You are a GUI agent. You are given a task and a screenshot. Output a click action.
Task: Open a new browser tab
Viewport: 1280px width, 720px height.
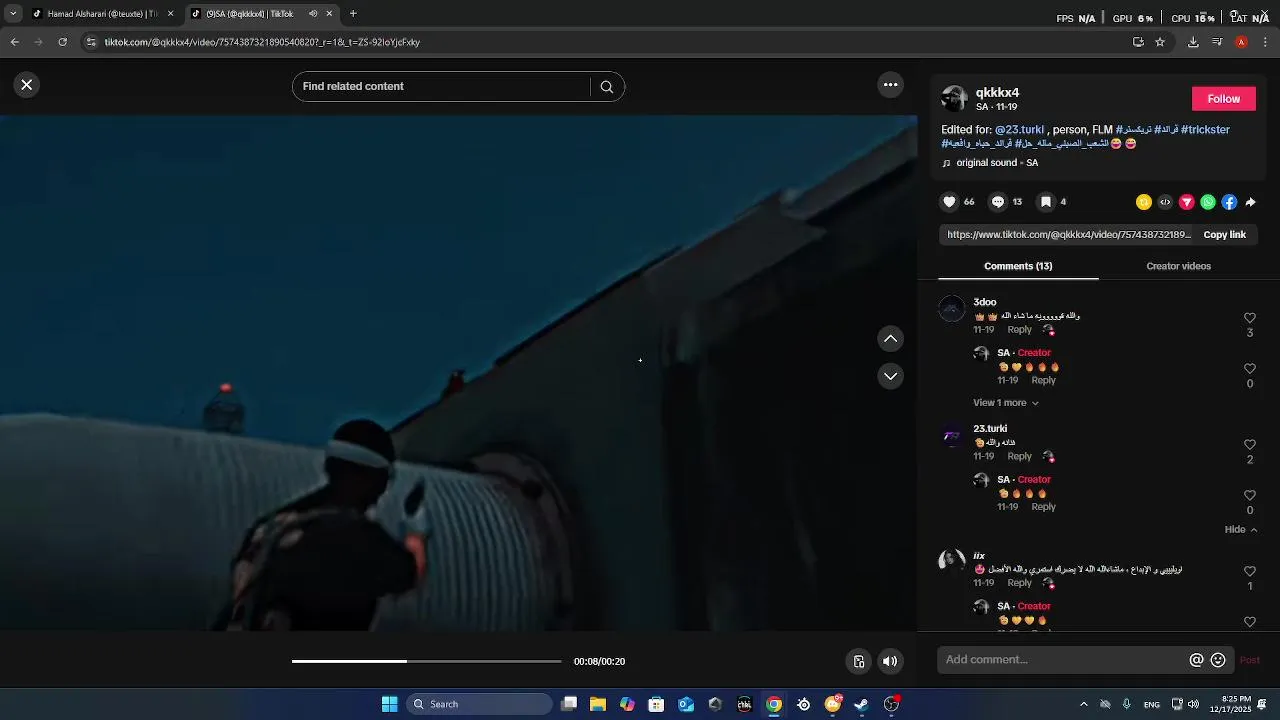[353, 14]
